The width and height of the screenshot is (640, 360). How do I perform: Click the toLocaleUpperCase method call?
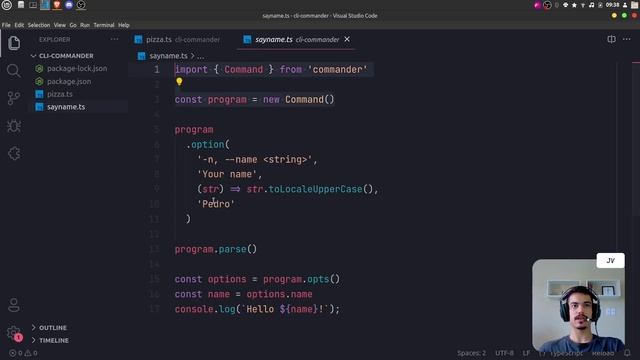pyautogui.click(x=315, y=189)
